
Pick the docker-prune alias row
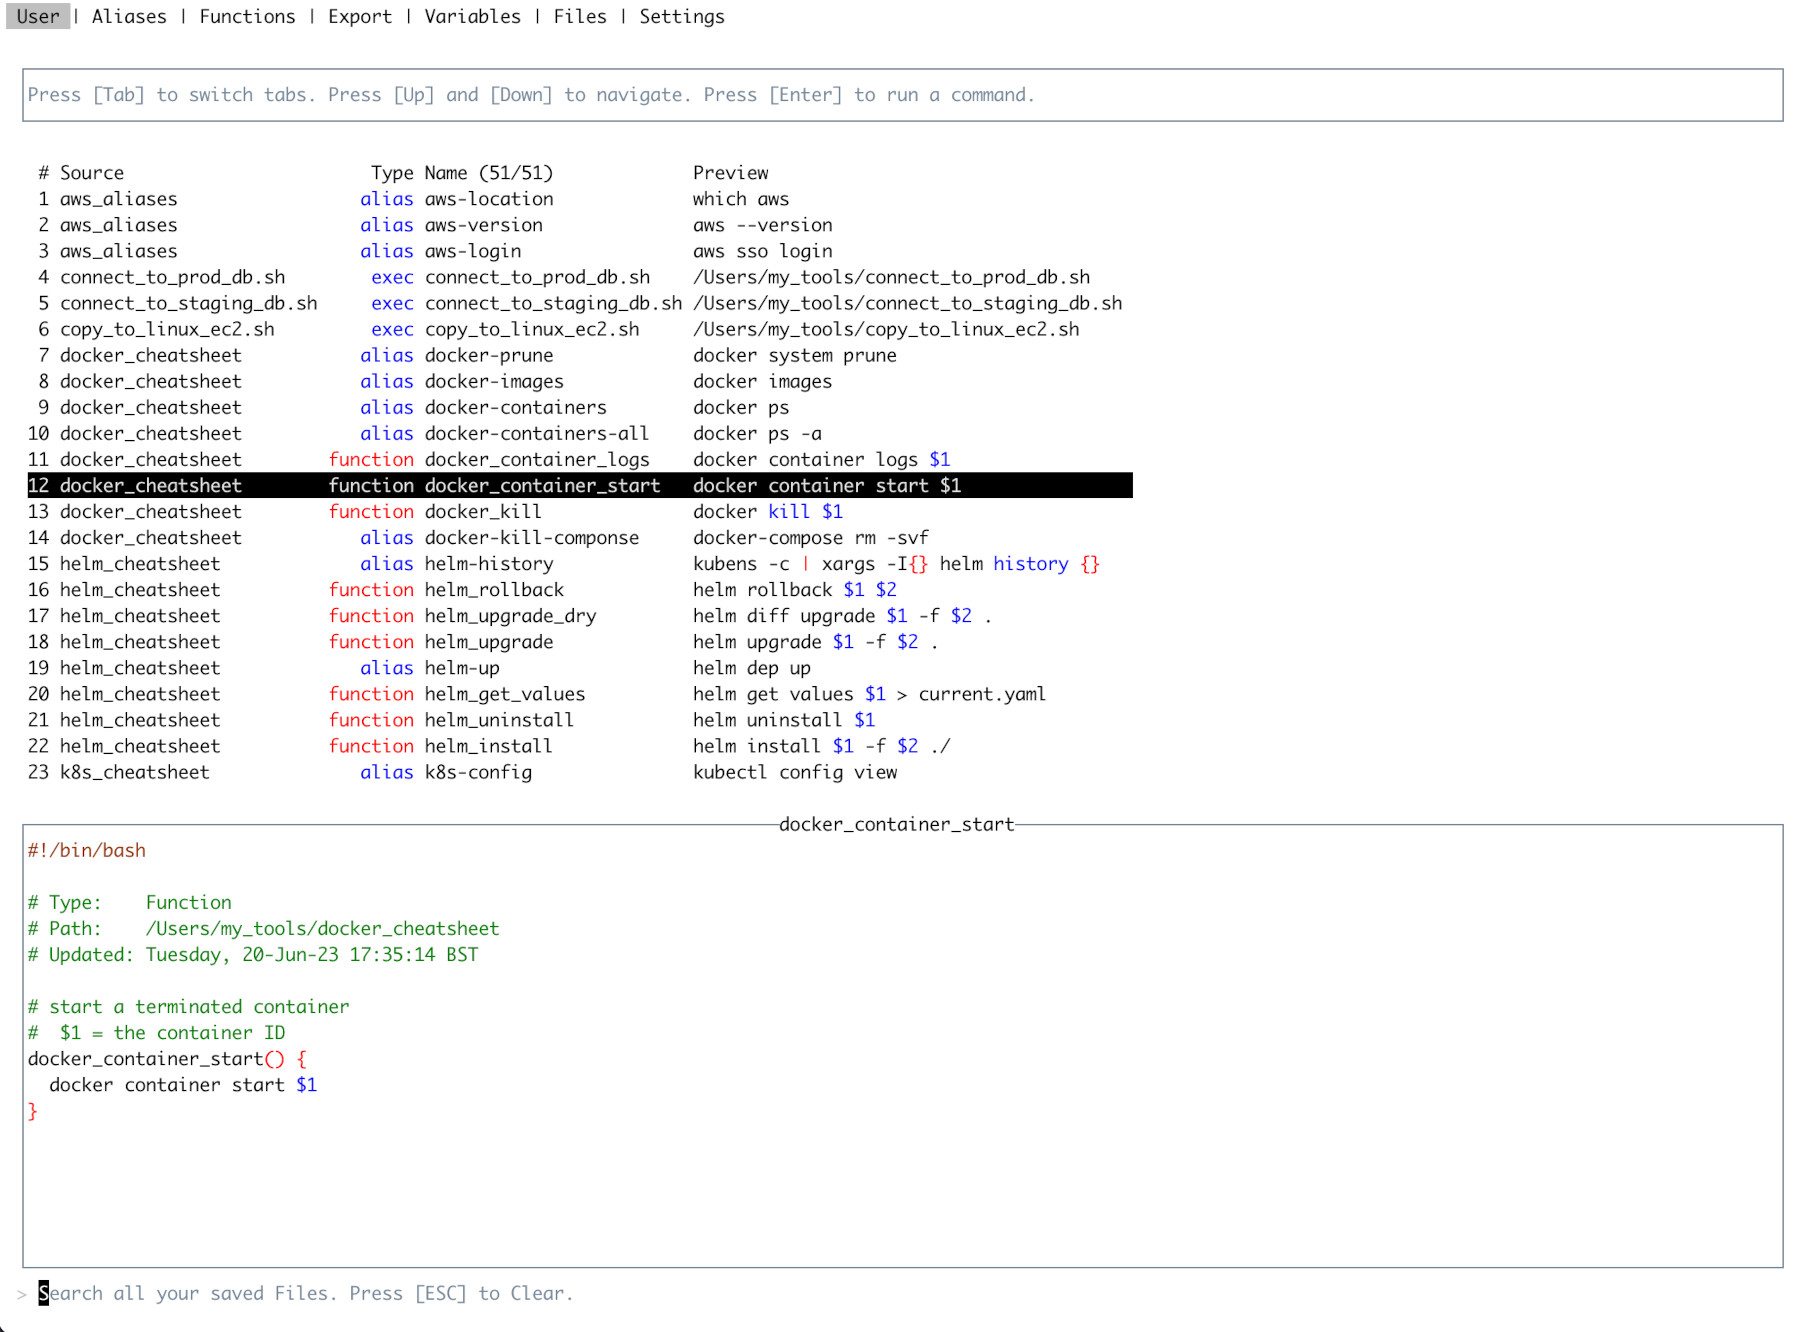tap(488, 355)
